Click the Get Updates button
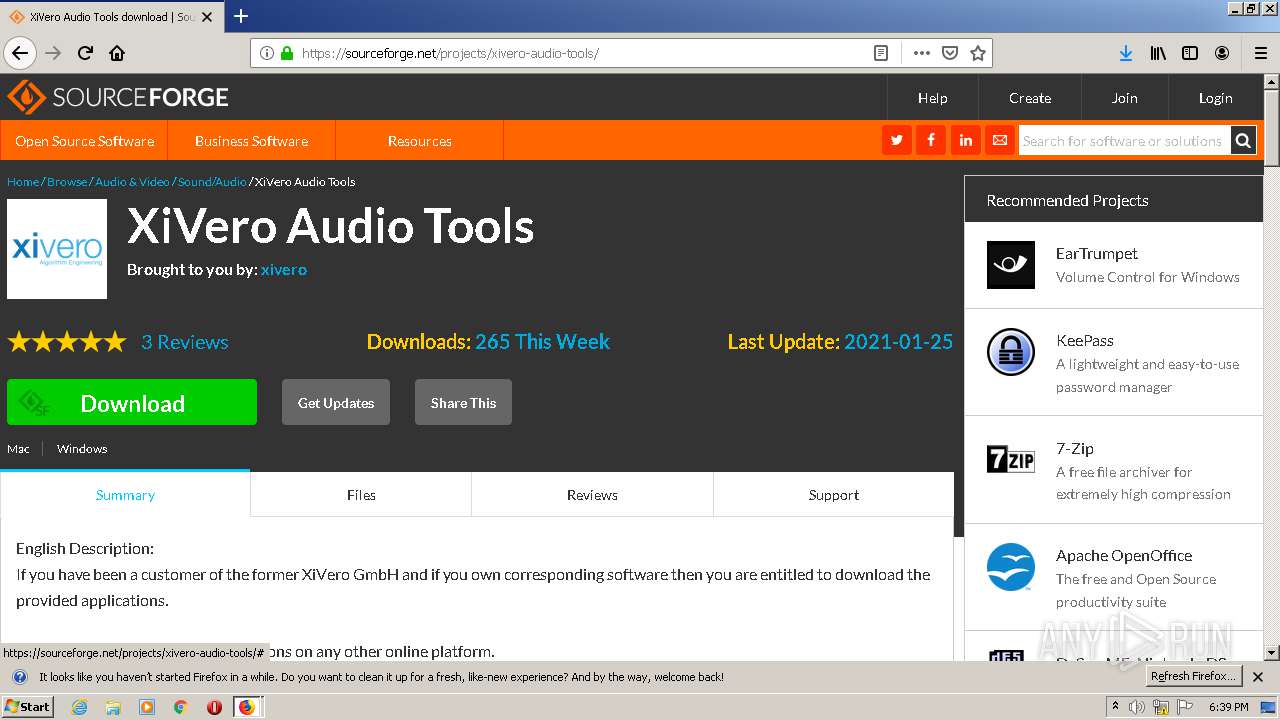 (336, 402)
